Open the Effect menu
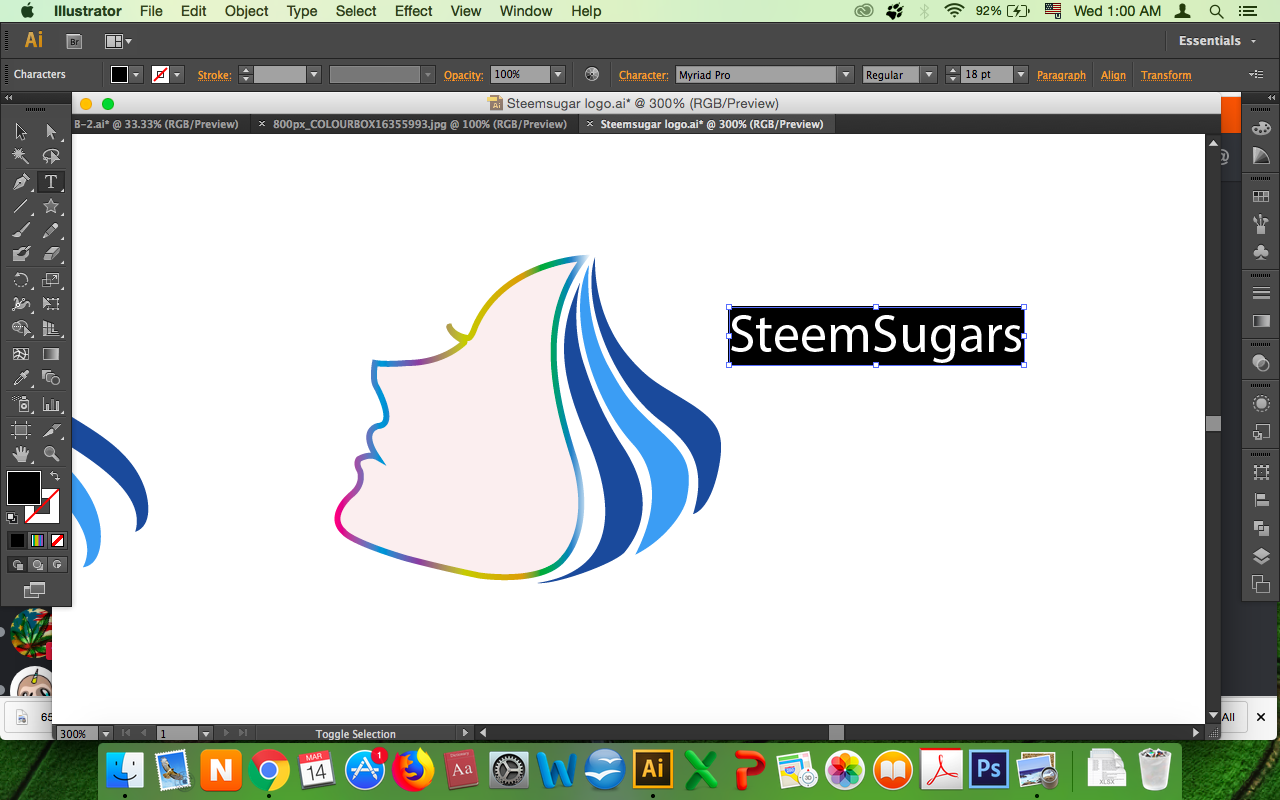The image size is (1280, 800). click(413, 11)
